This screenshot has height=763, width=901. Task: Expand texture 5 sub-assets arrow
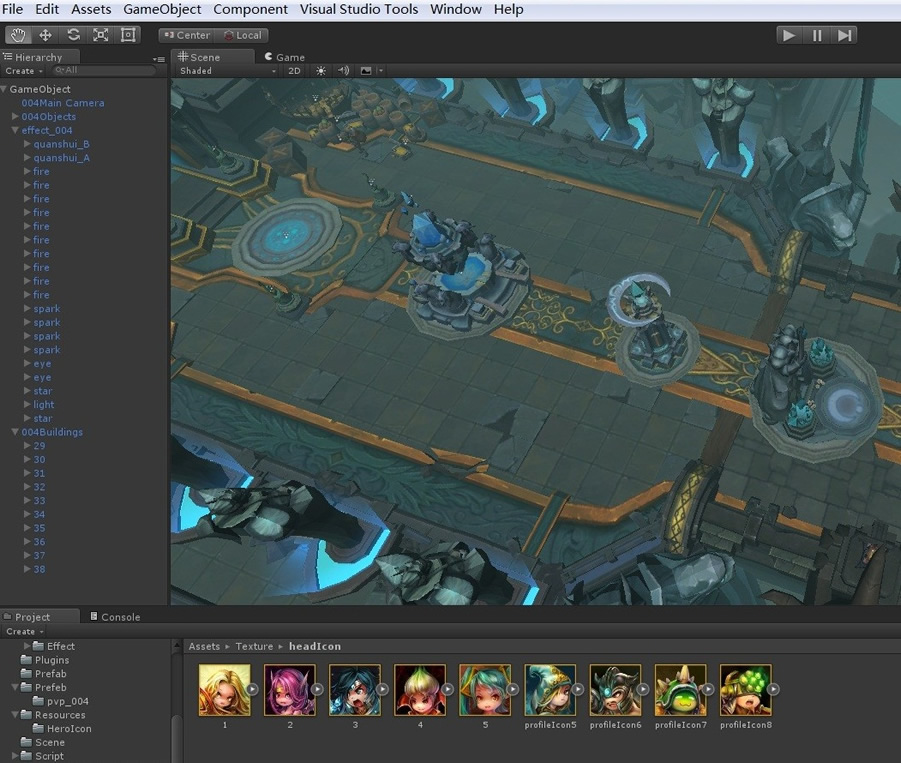click(513, 689)
